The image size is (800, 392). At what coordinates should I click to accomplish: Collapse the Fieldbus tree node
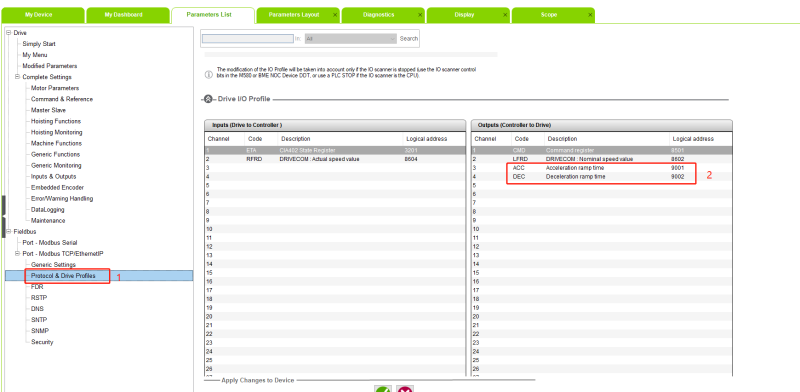pos(8,232)
